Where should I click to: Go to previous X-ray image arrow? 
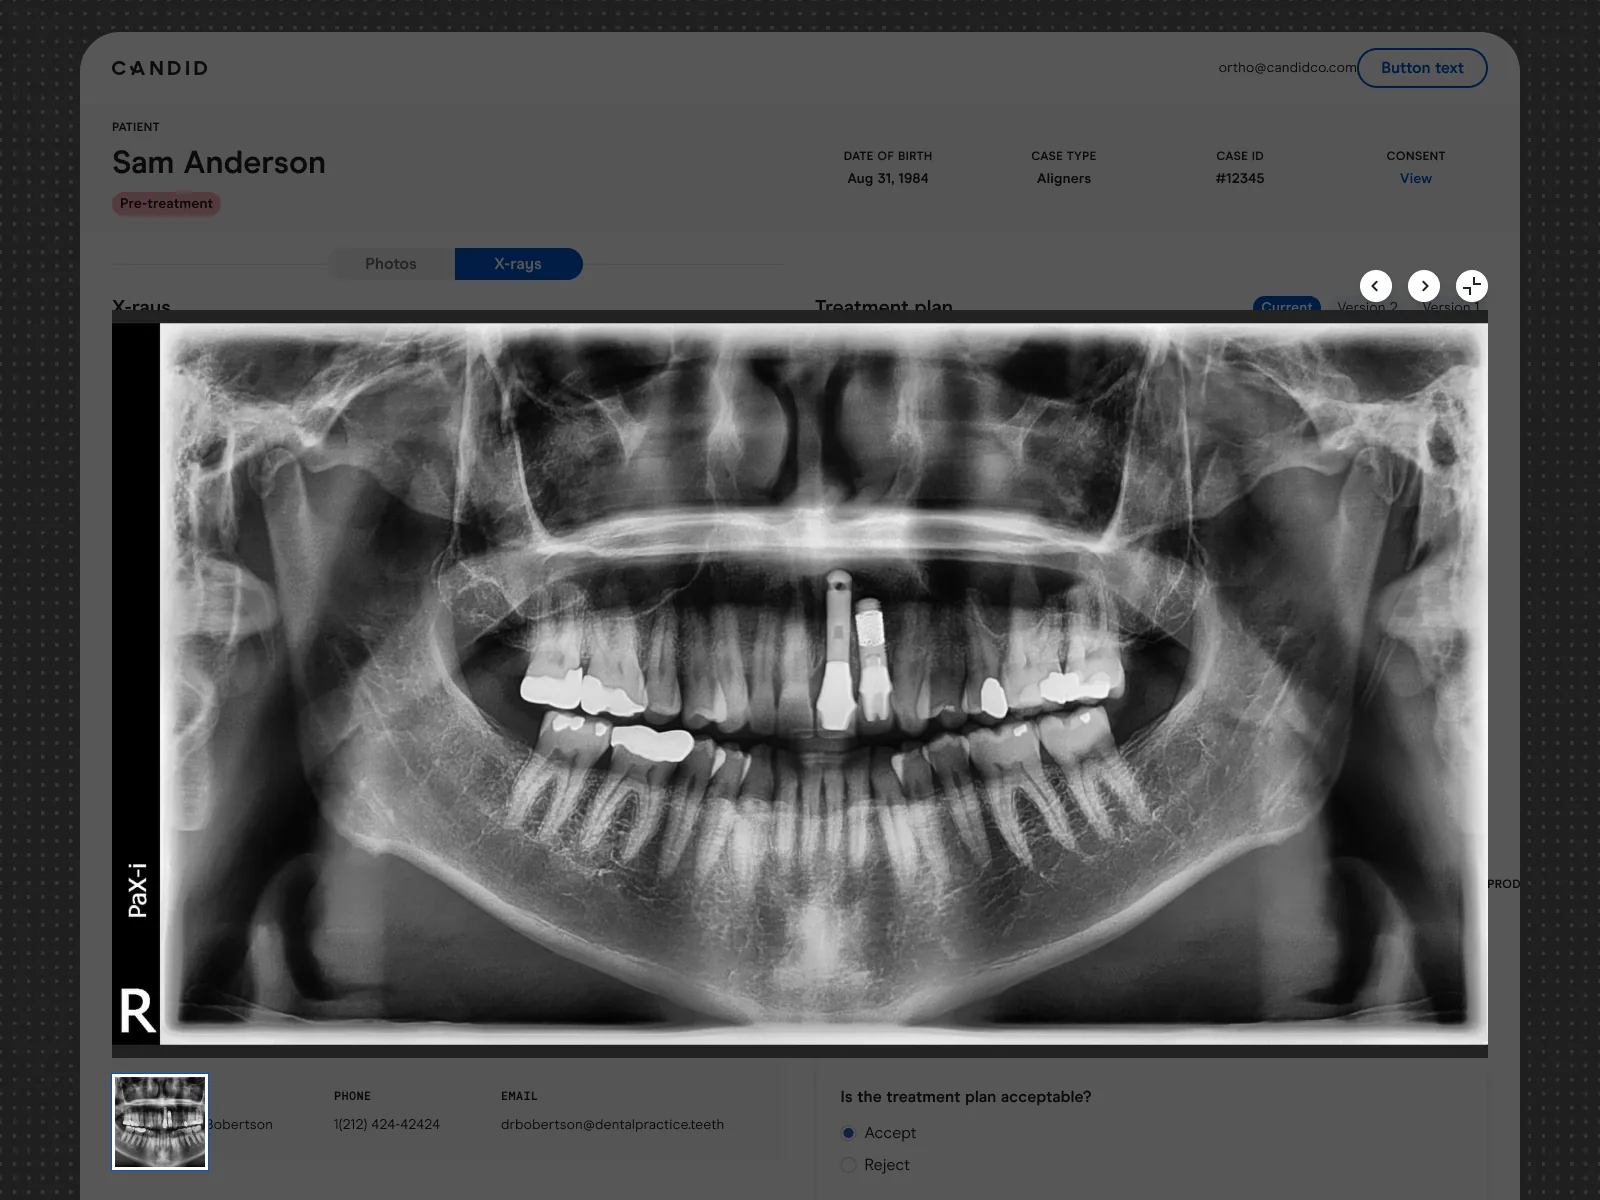(1375, 286)
